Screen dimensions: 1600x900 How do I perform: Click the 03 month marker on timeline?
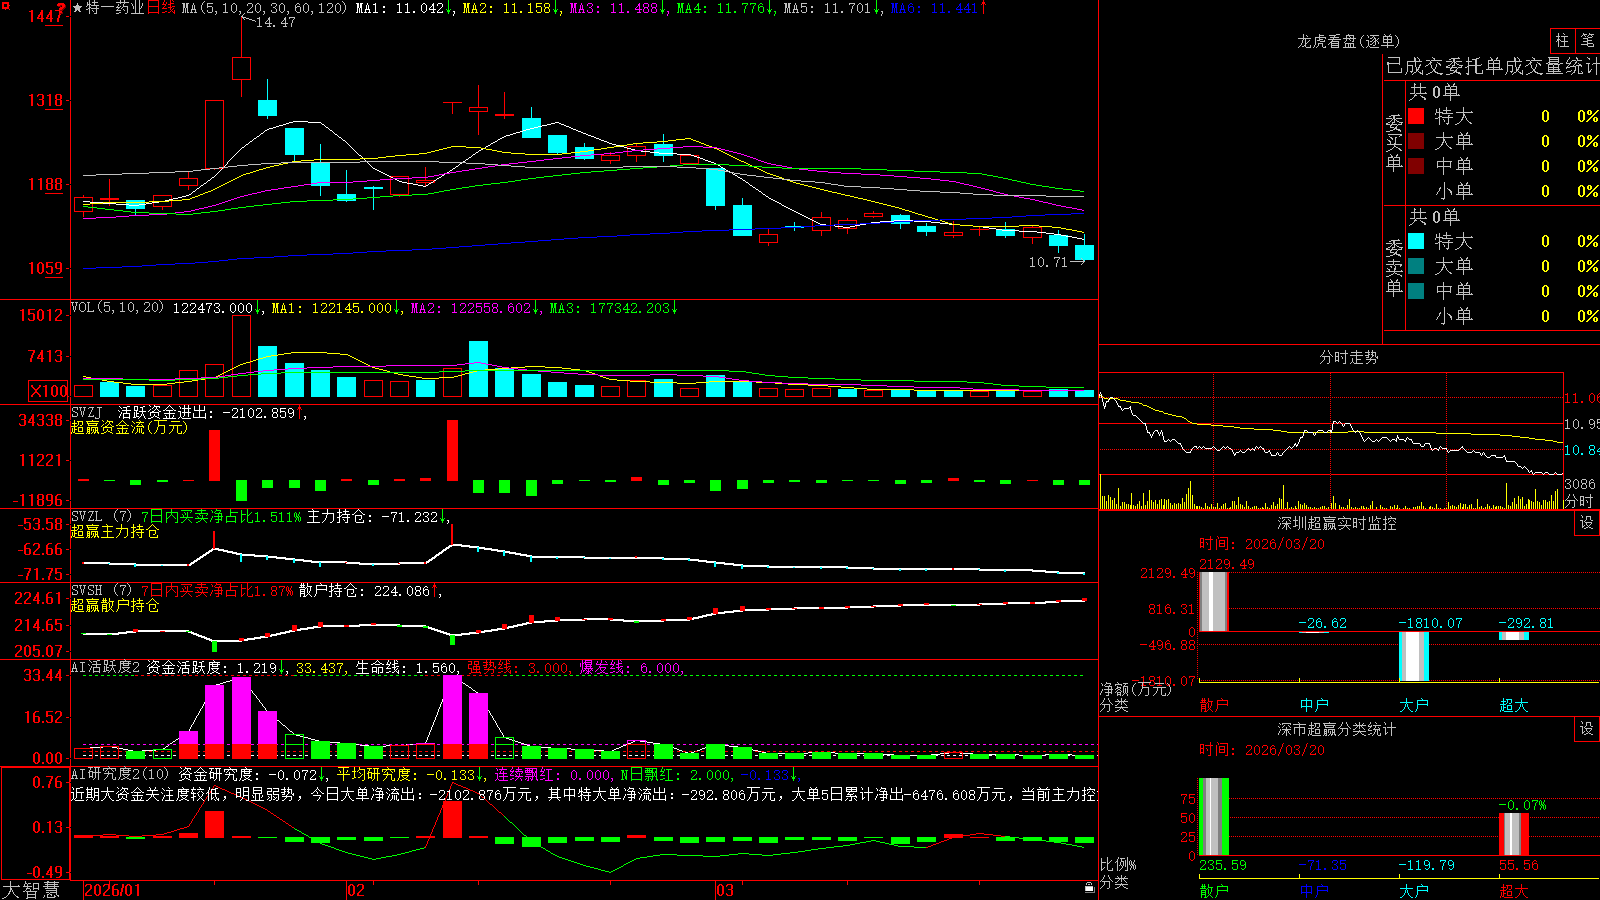(725, 890)
